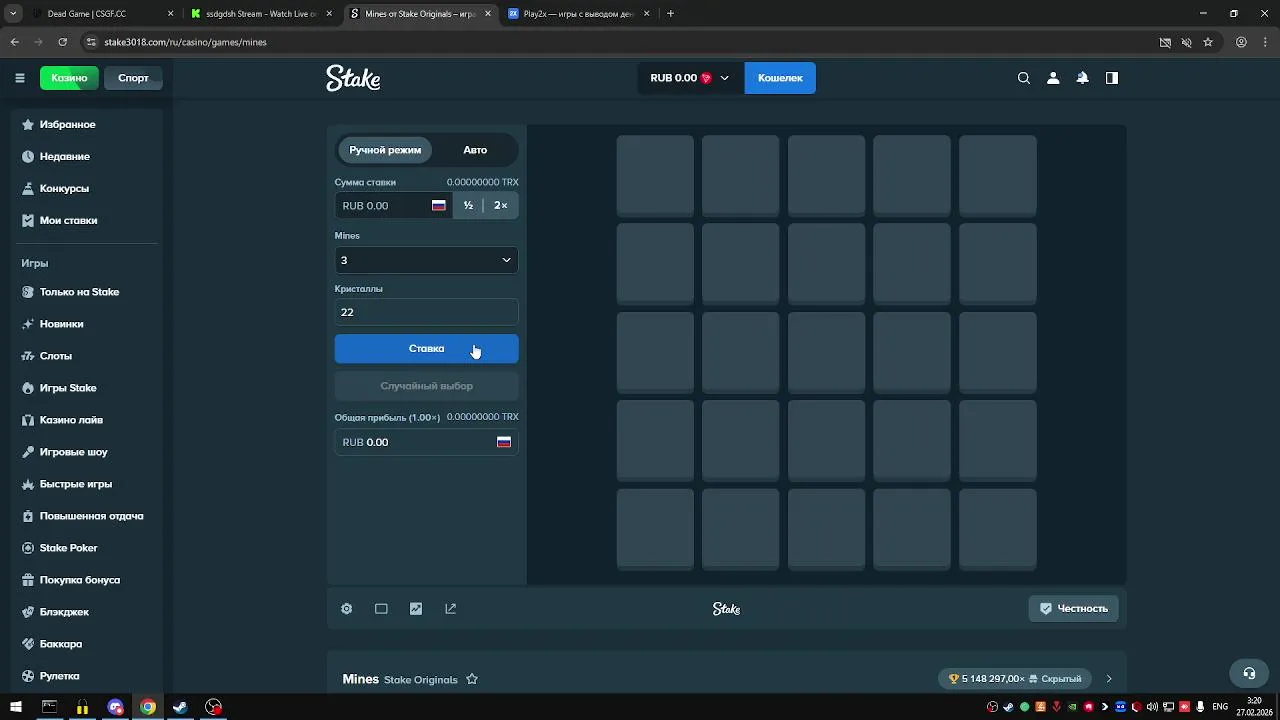The width and height of the screenshot is (1280, 720).
Task: Click Случайный выбор button
Action: click(426, 386)
